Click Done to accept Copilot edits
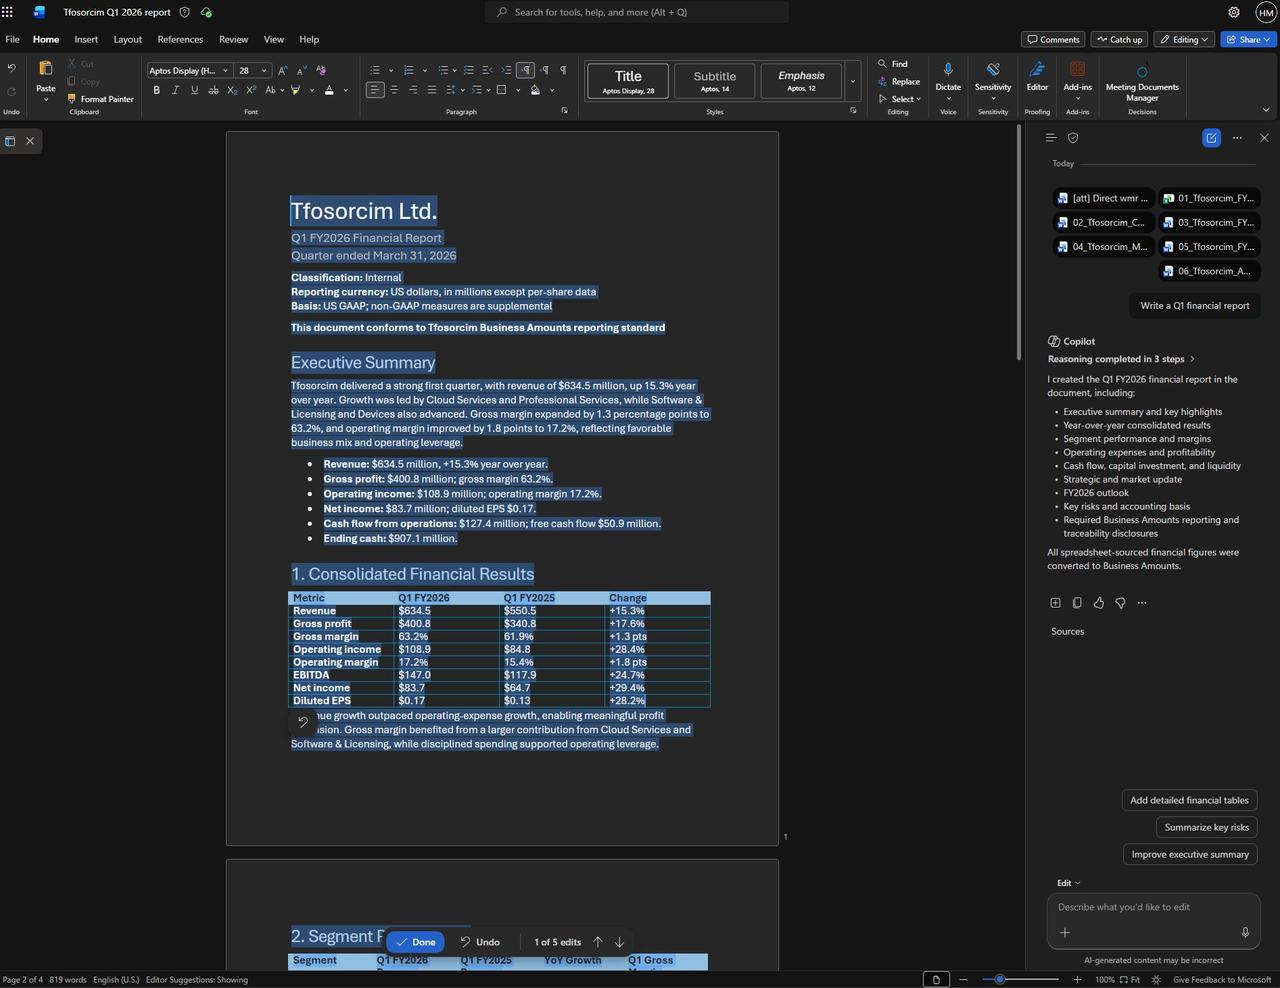1280x988 pixels. pos(415,942)
